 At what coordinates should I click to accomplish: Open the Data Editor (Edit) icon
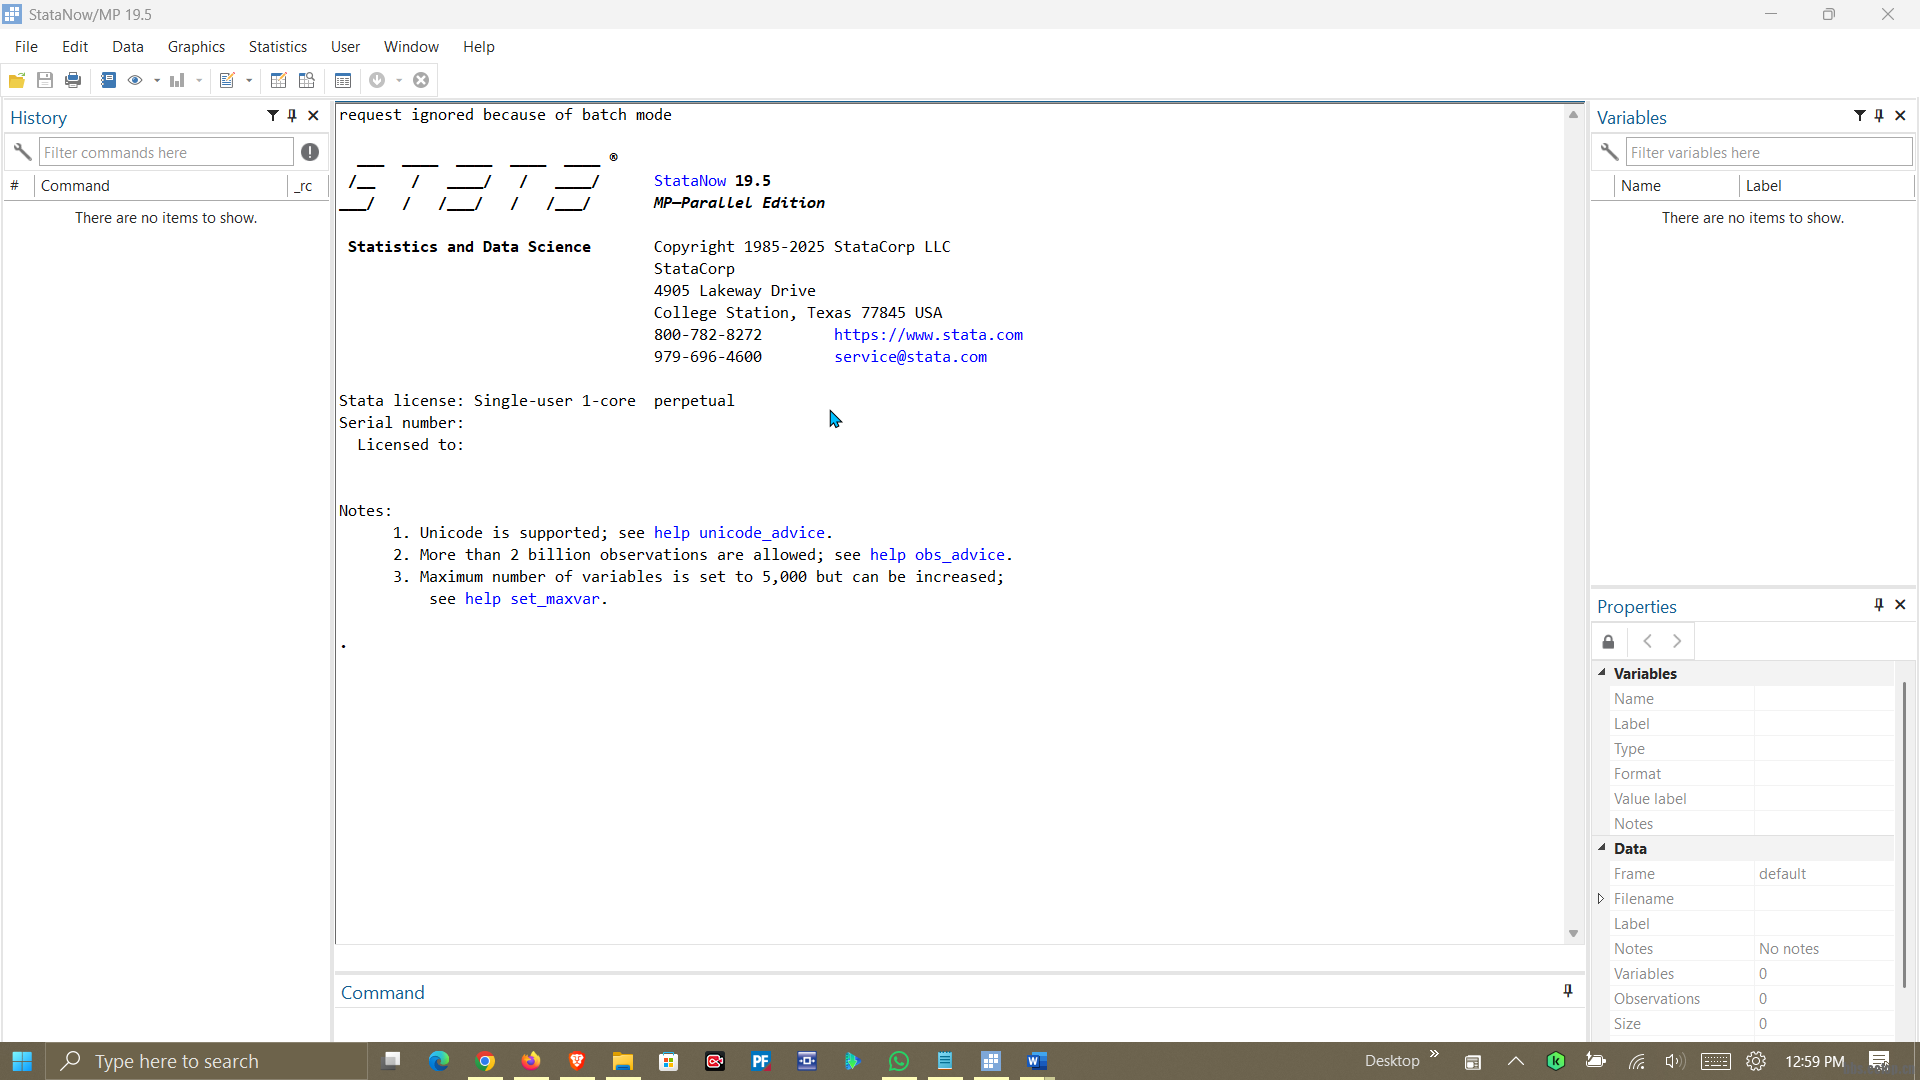tap(279, 80)
